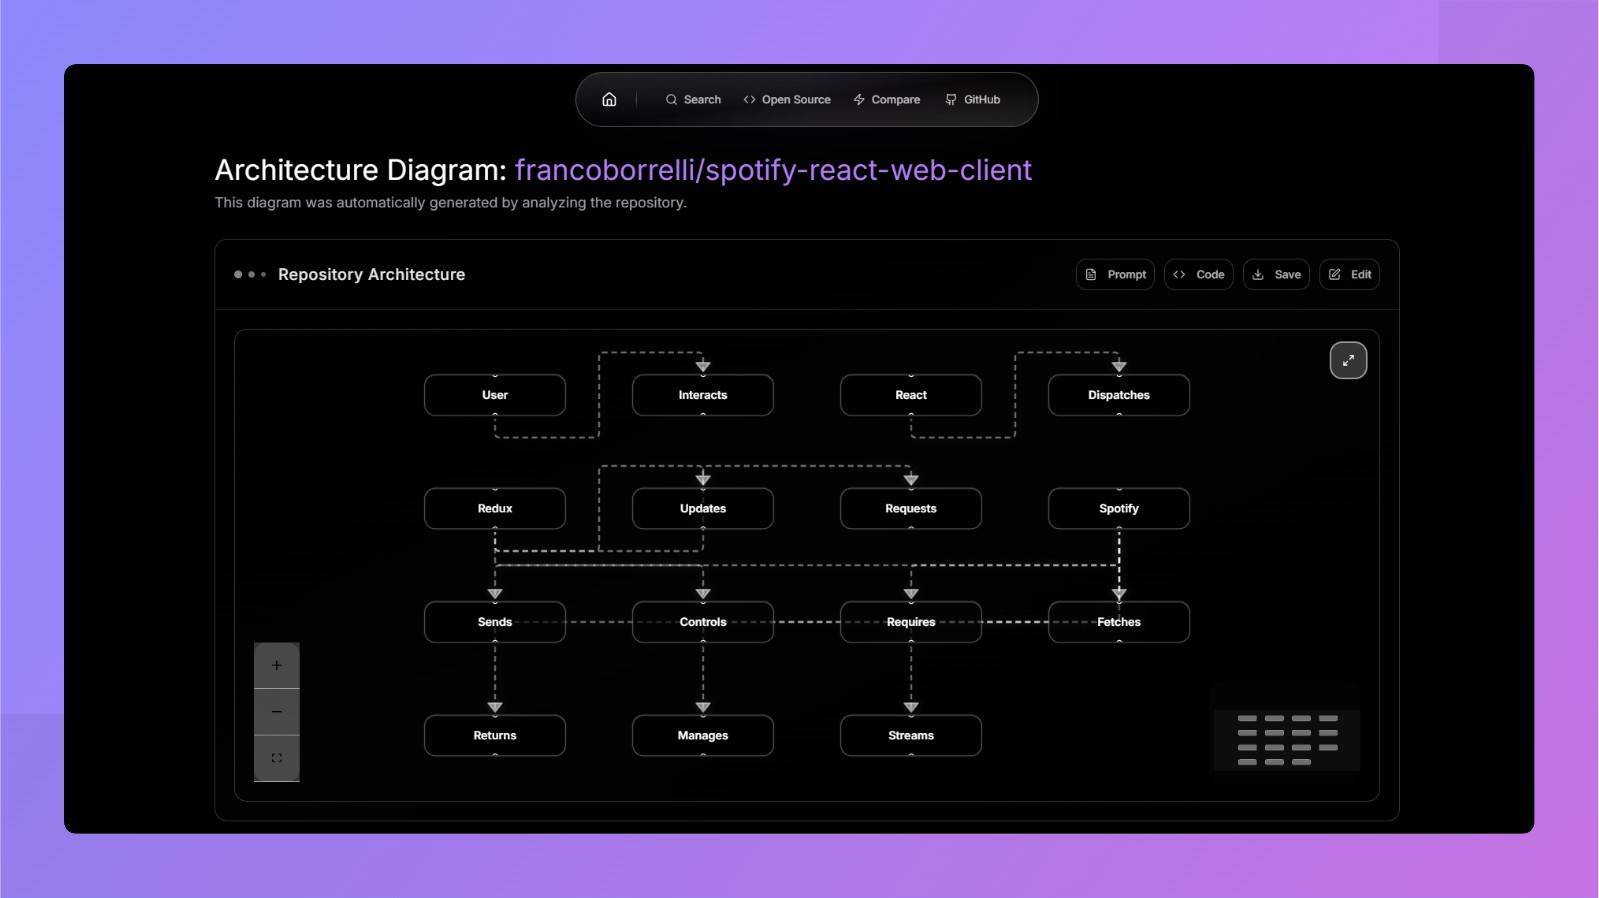Select the Spotify node
This screenshot has height=898, width=1599.
click(1118, 509)
